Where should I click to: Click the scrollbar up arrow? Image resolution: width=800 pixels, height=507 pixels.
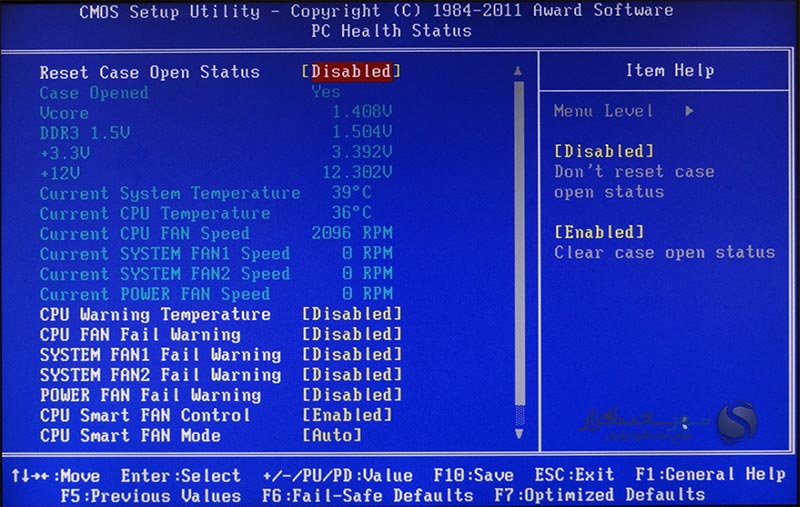click(x=518, y=71)
